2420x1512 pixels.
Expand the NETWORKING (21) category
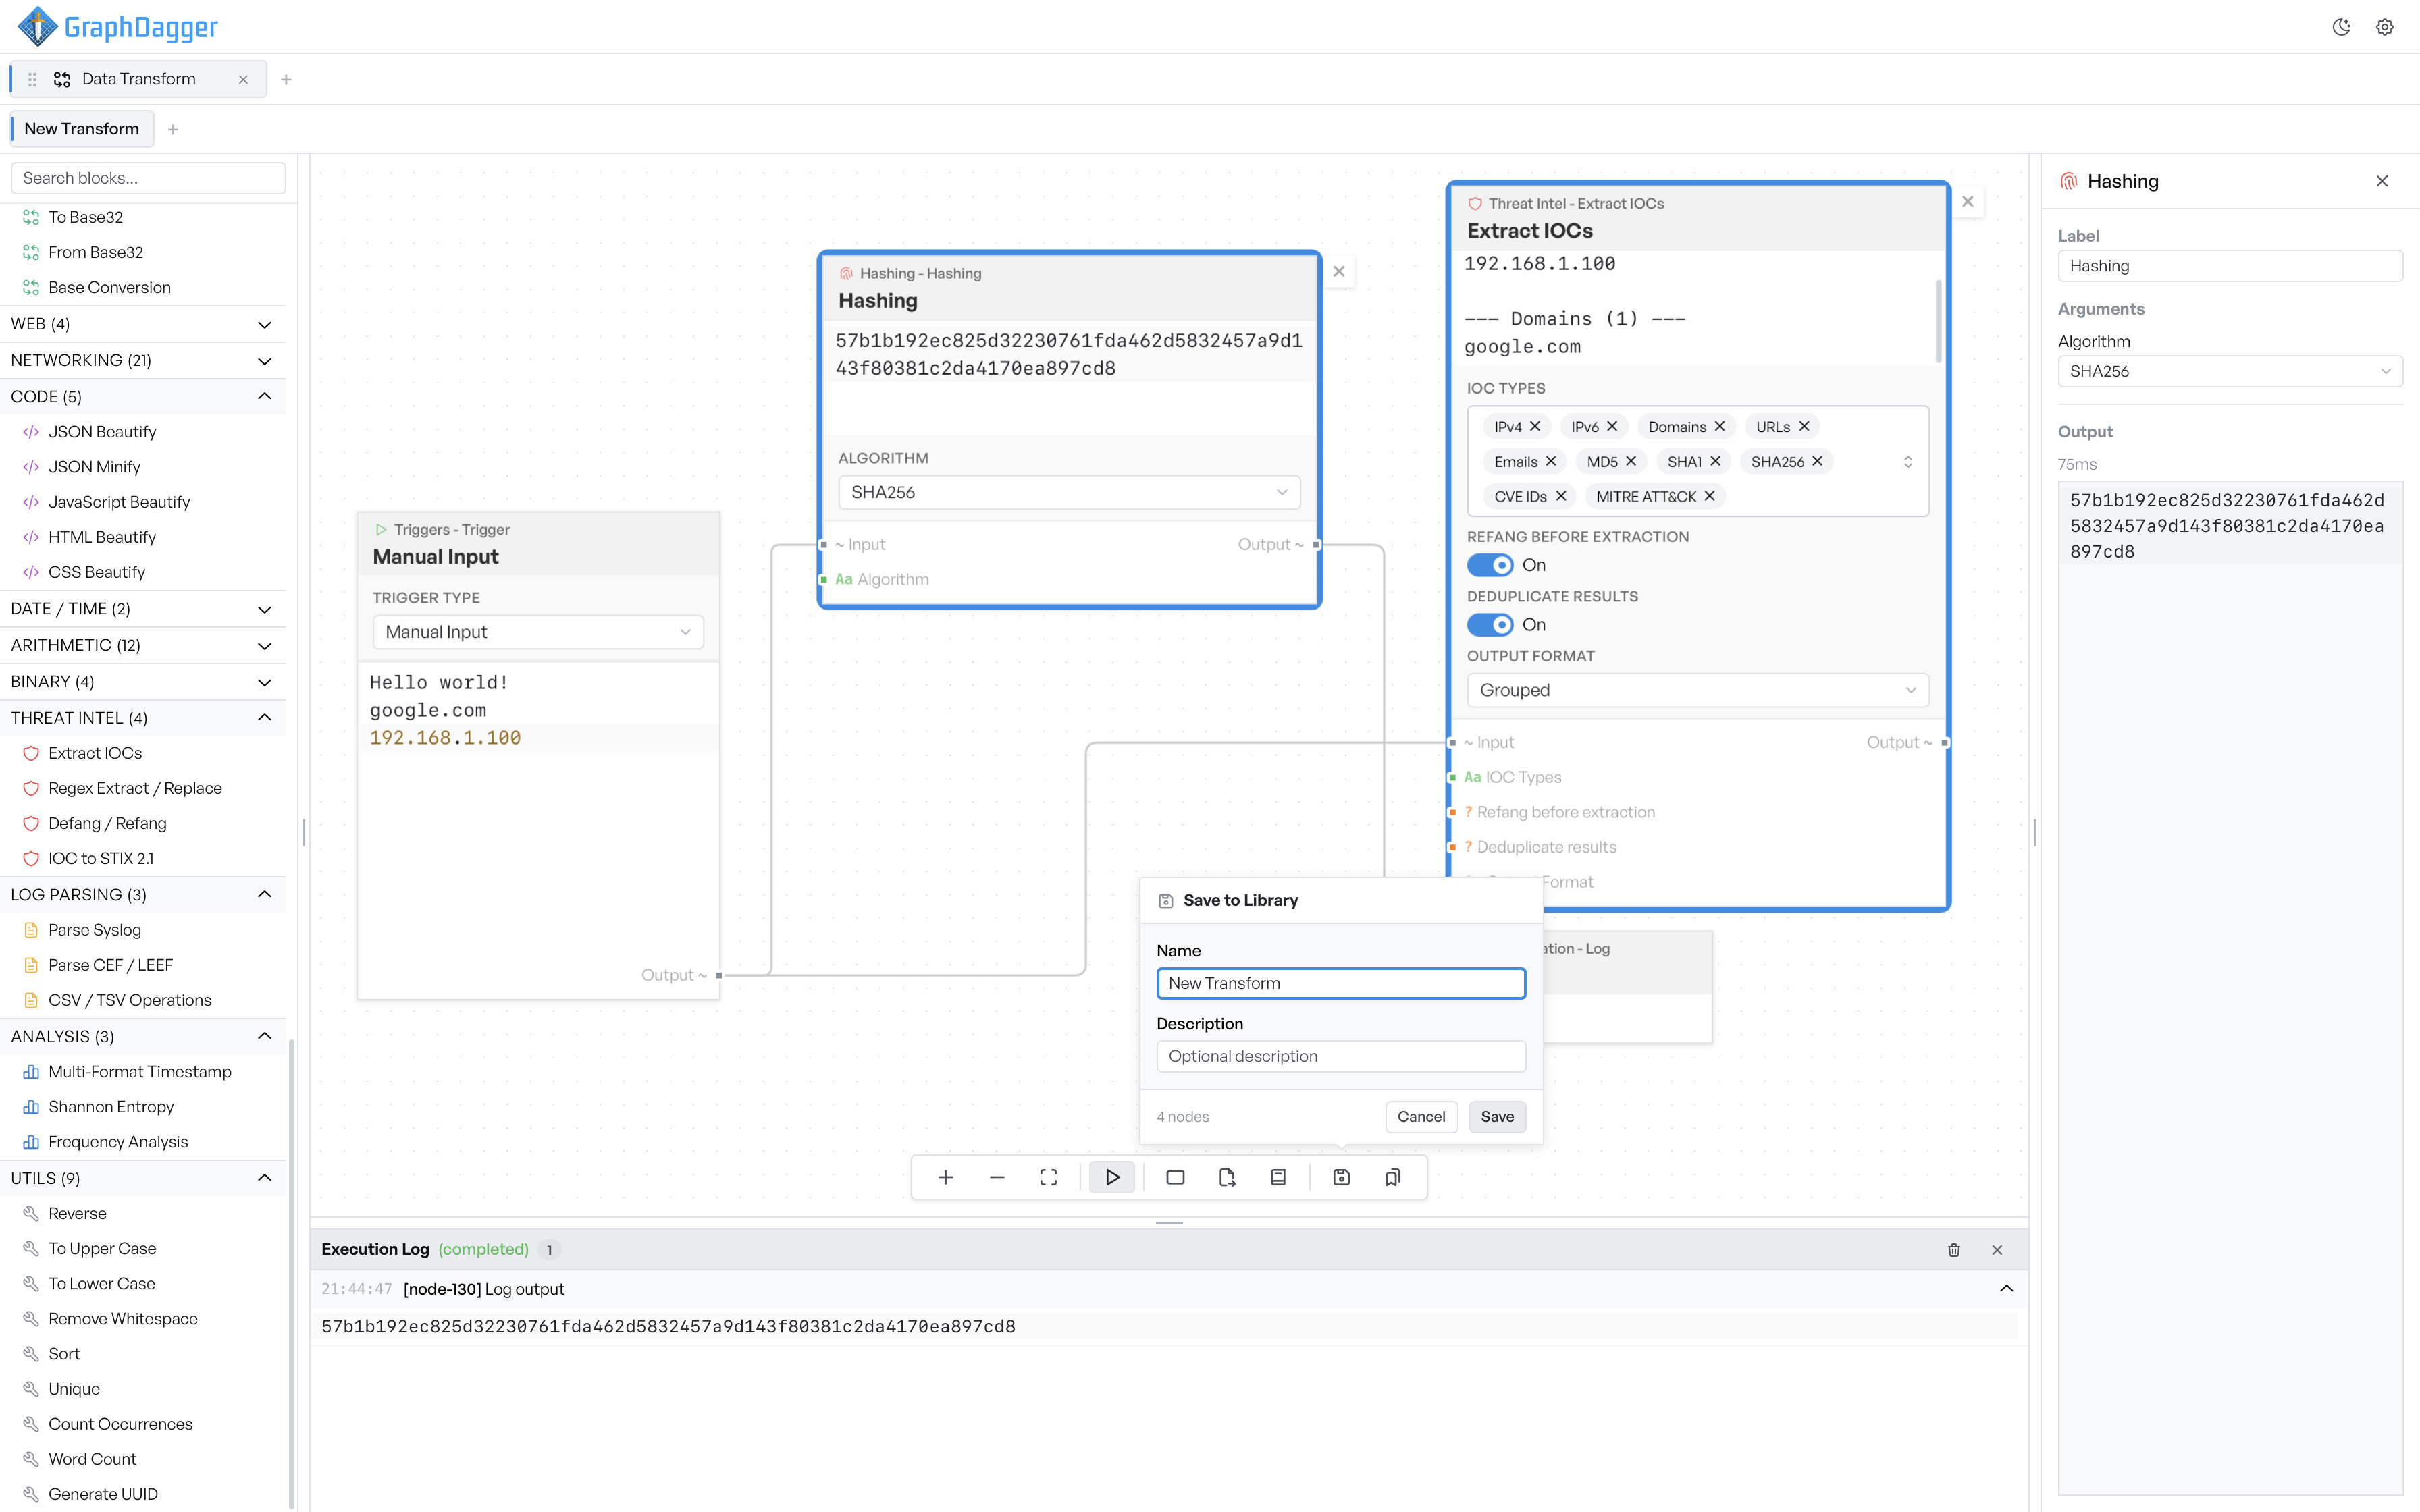(143, 360)
